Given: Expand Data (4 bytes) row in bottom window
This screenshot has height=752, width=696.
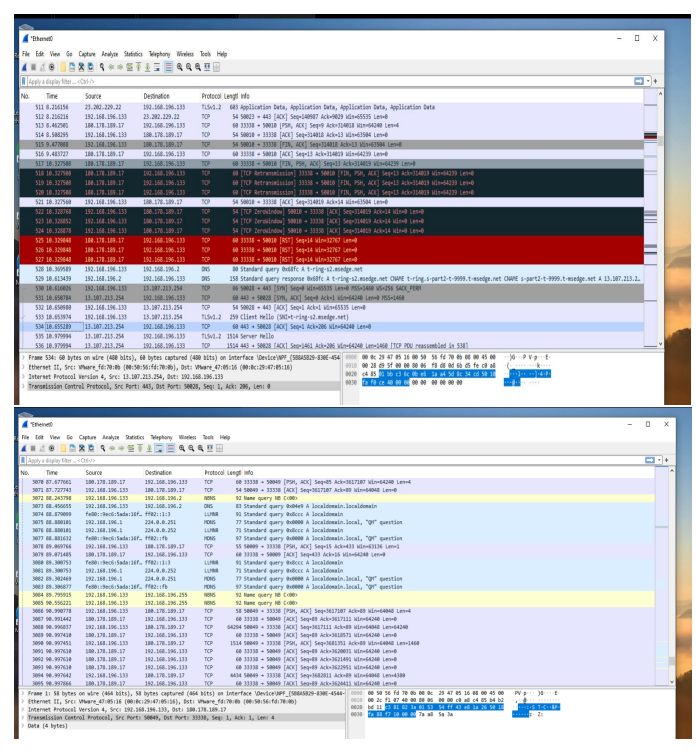Looking at the screenshot, I should click(23, 726).
